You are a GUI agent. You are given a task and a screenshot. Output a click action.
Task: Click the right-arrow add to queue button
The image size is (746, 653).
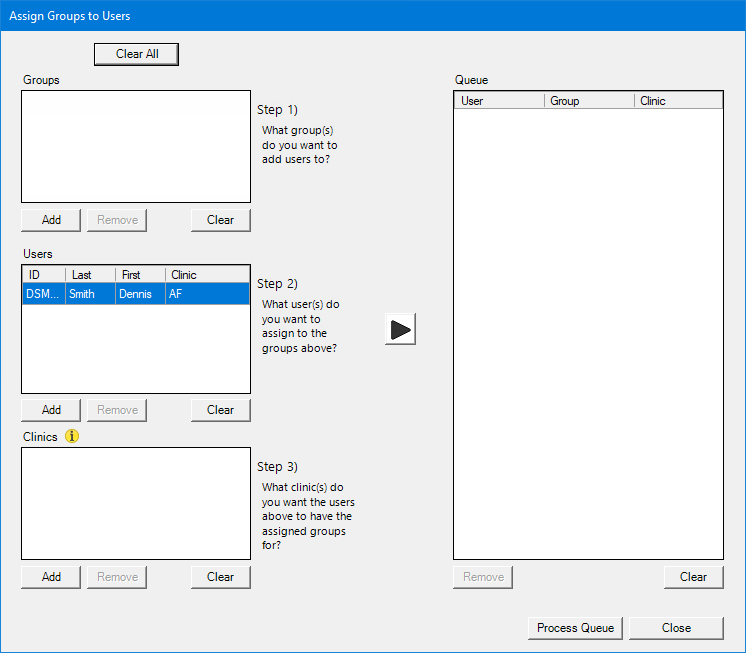[400, 329]
